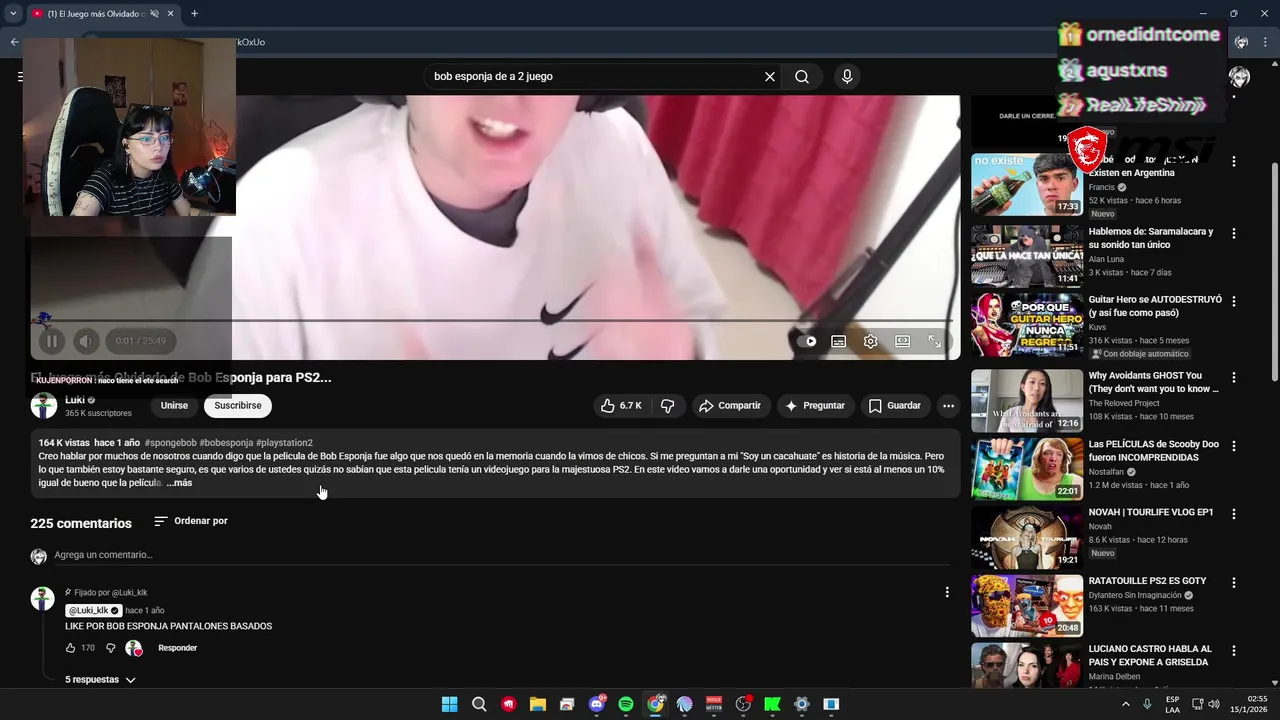Open a new browser tab with plus
The width and height of the screenshot is (1280, 720).
click(194, 14)
